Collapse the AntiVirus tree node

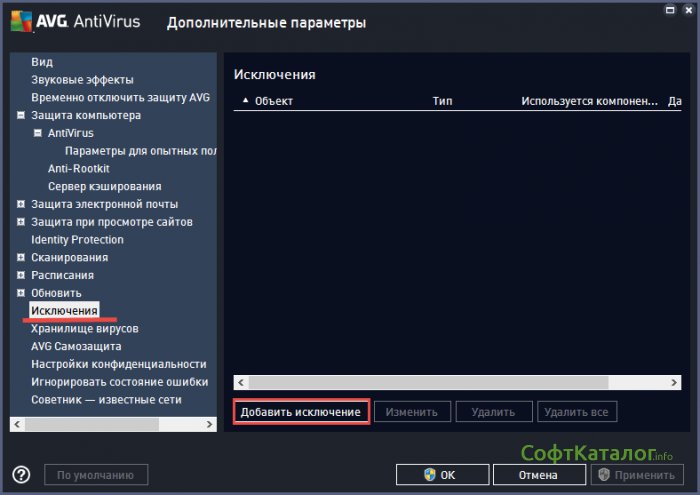[38, 133]
